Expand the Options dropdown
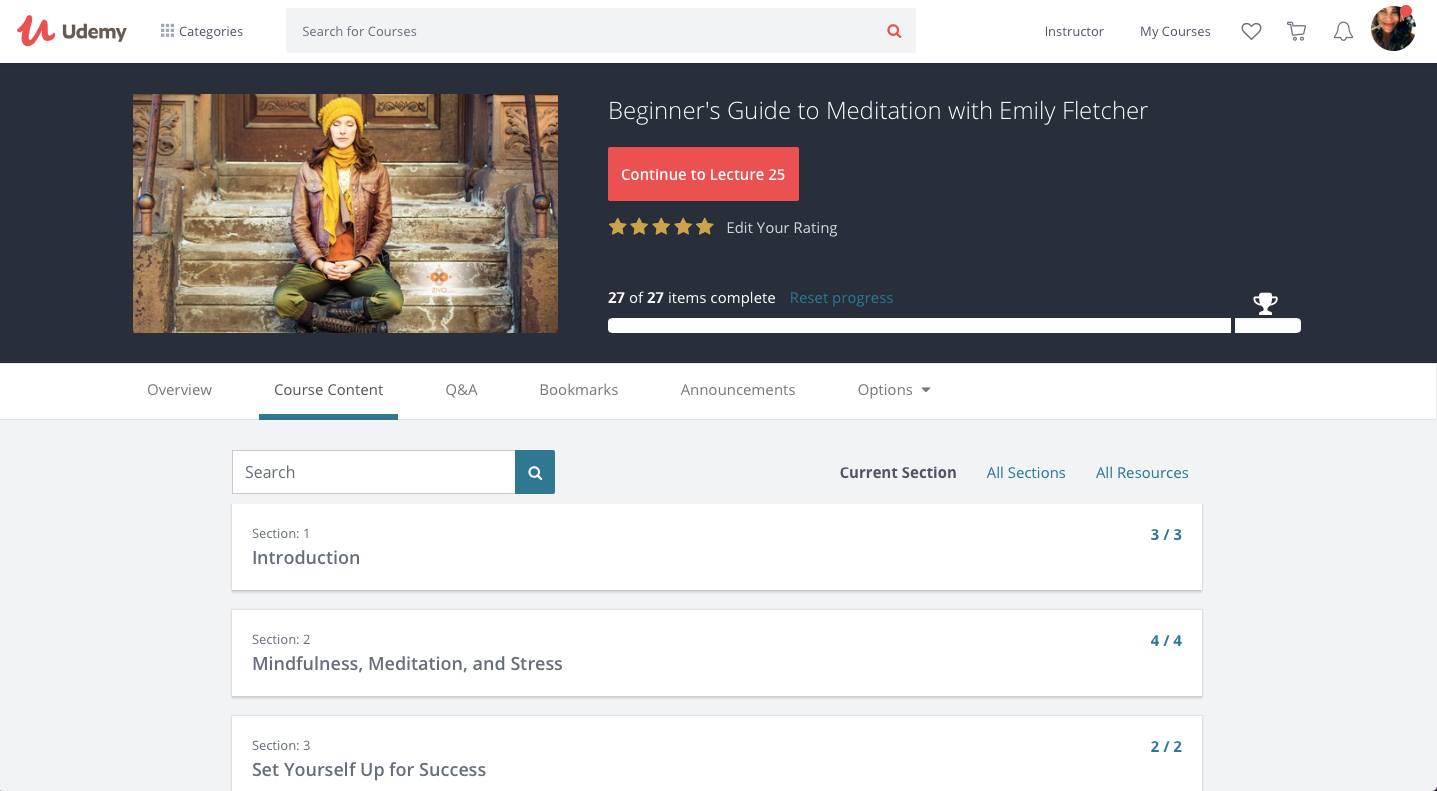The image size is (1437, 791). [894, 390]
